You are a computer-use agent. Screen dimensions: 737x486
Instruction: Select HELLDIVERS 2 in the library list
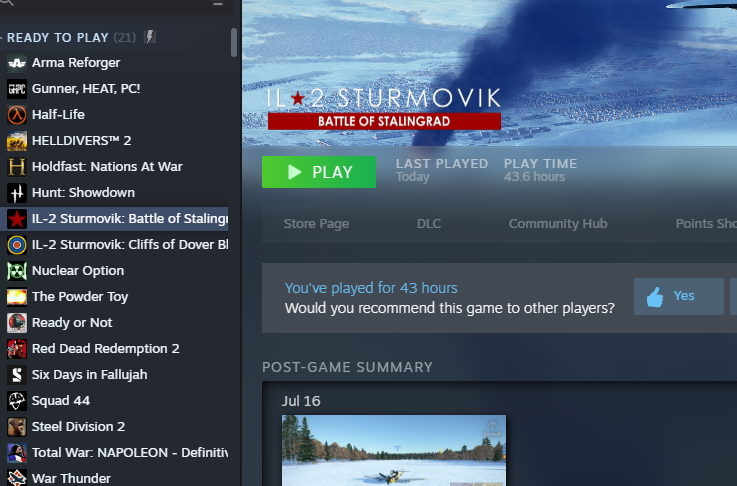click(114, 141)
